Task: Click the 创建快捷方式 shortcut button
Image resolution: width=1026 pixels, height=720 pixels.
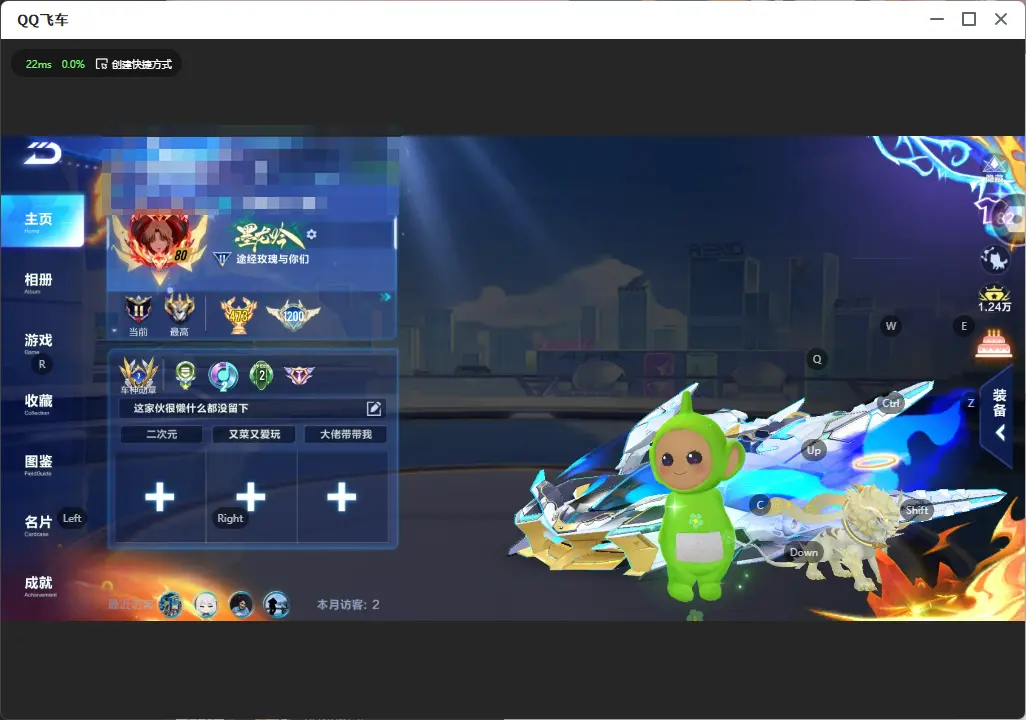Action: pos(134,64)
